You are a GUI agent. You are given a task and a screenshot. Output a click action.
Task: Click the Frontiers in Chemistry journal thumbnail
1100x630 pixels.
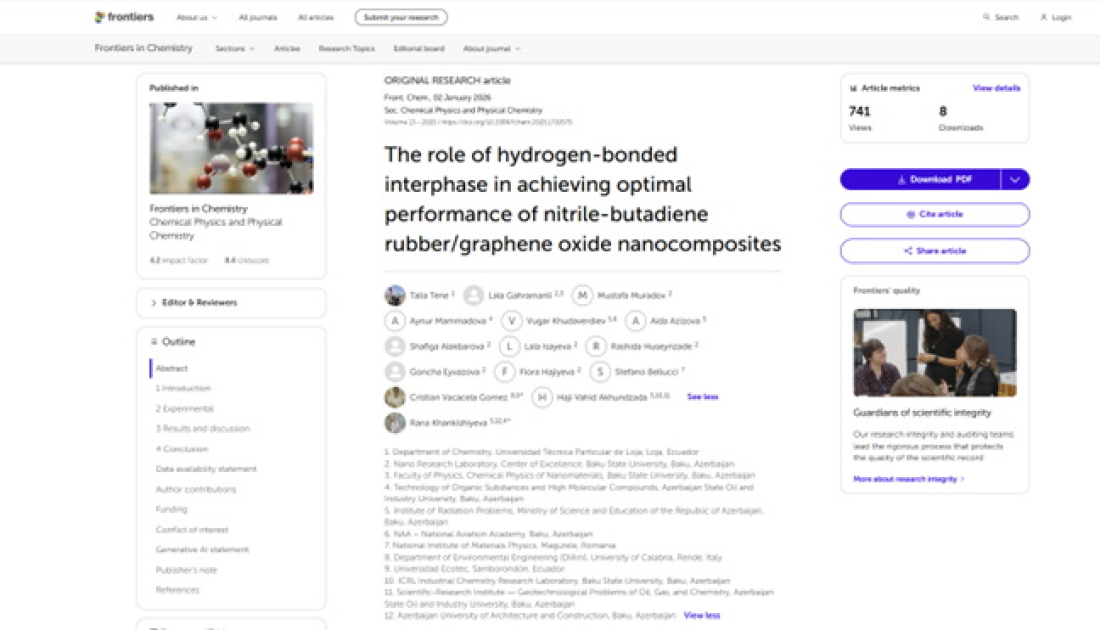pos(231,148)
